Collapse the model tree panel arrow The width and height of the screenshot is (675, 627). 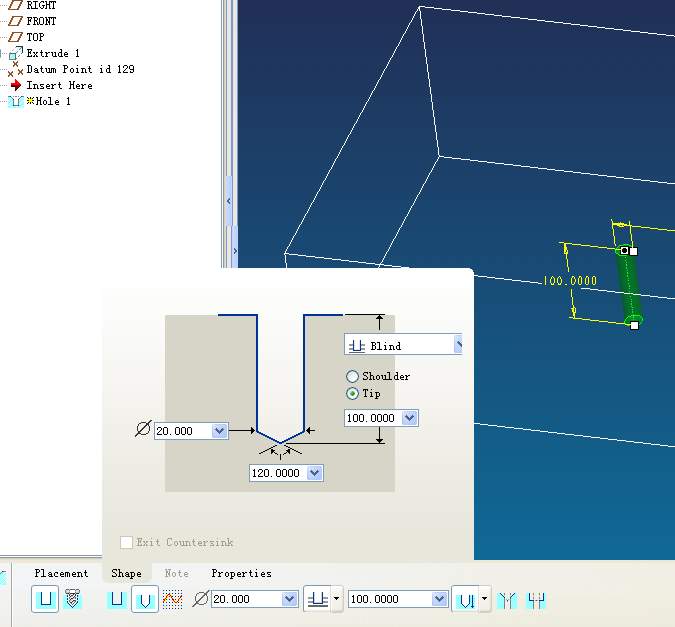229,201
